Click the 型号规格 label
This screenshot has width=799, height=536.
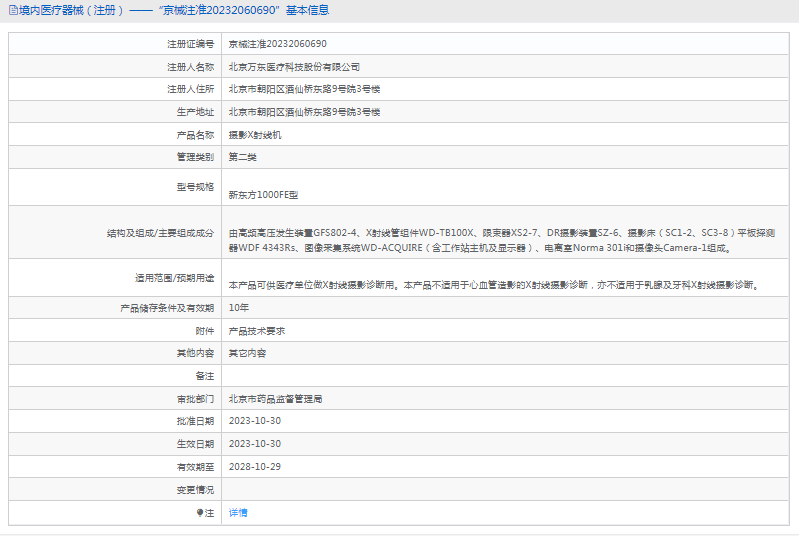click(x=195, y=187)
